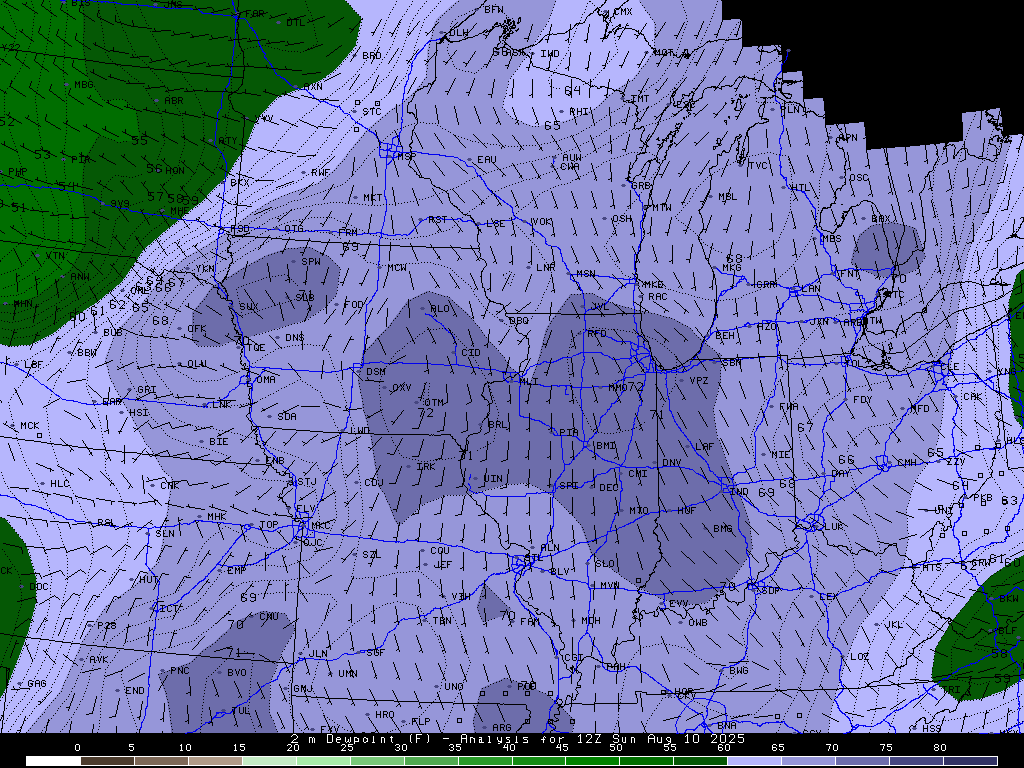Select the FWA station label
1024x768 pixels.
tap(789, 406)
